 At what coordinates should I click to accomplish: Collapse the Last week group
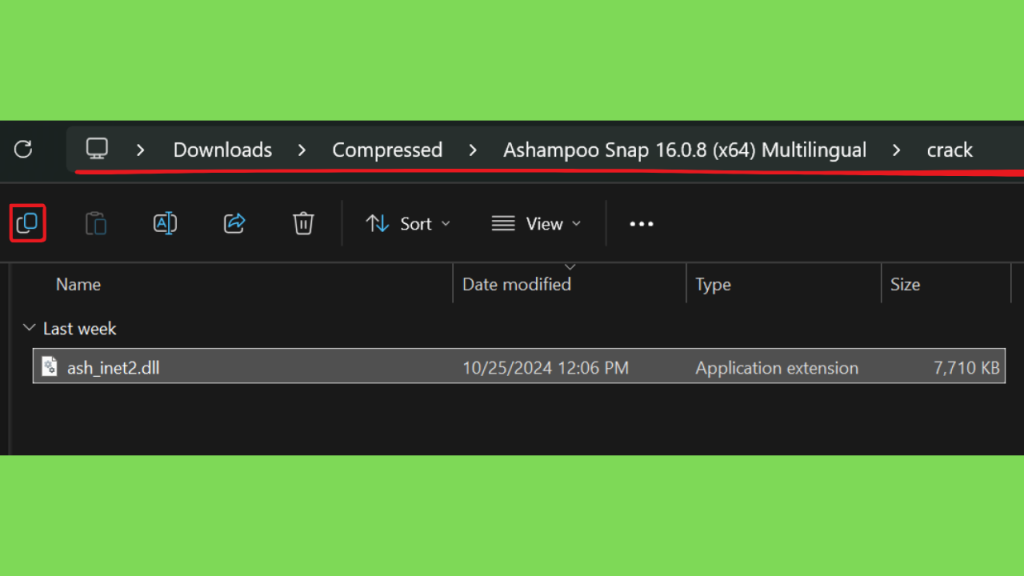click(x=29, y=328)
